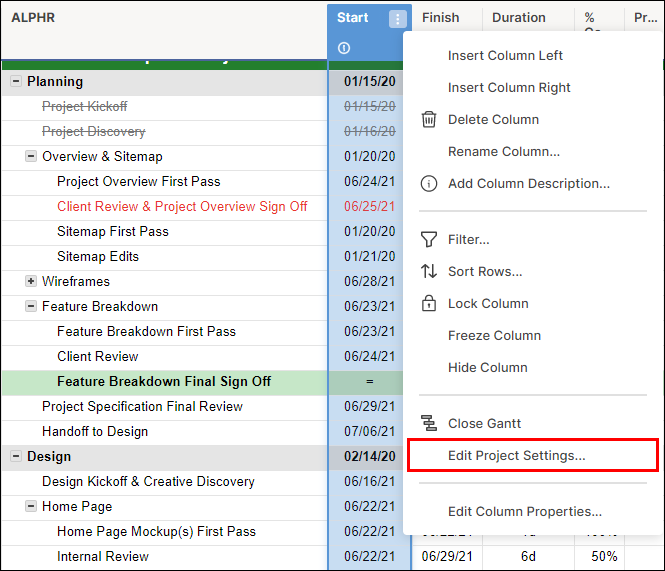Click the trash icon beside Delete Column
665x571 pixels.
[429, 119]
